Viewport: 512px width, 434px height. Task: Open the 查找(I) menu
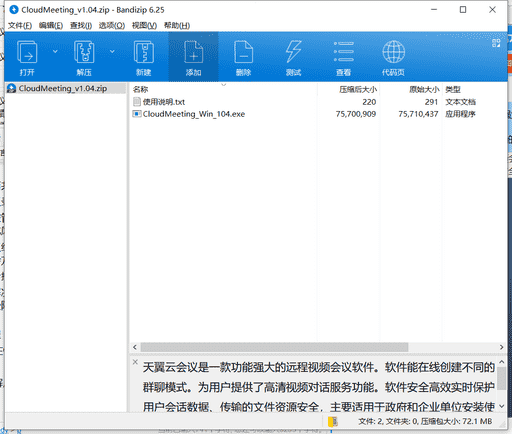(x=81, y=26)
